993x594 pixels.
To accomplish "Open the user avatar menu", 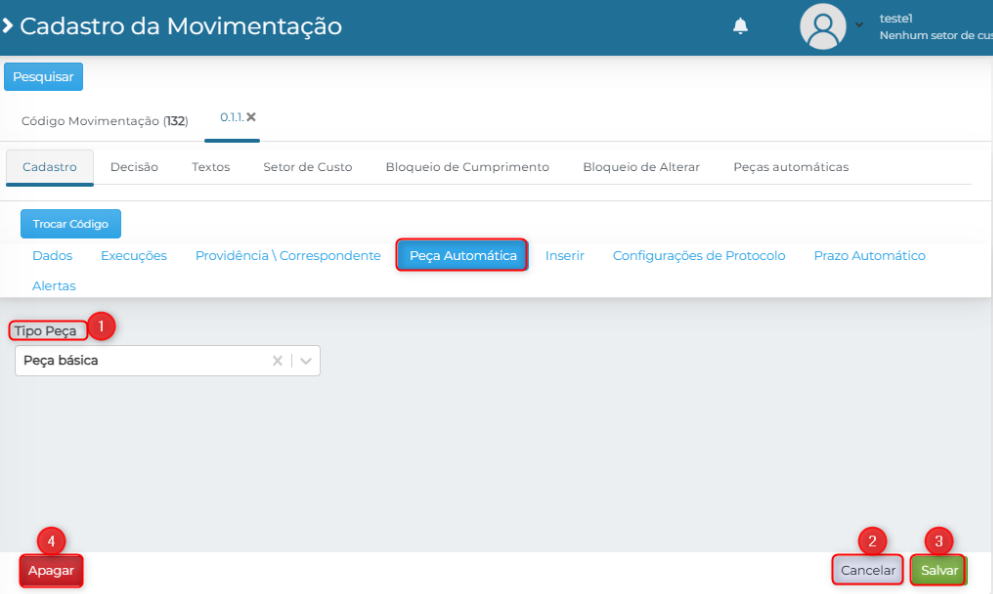I will pyautogui.click(x=823, y=27).
